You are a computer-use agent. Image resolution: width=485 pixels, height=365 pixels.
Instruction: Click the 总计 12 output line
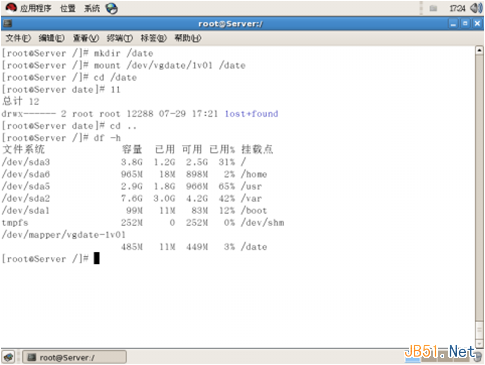click(21, 101)
